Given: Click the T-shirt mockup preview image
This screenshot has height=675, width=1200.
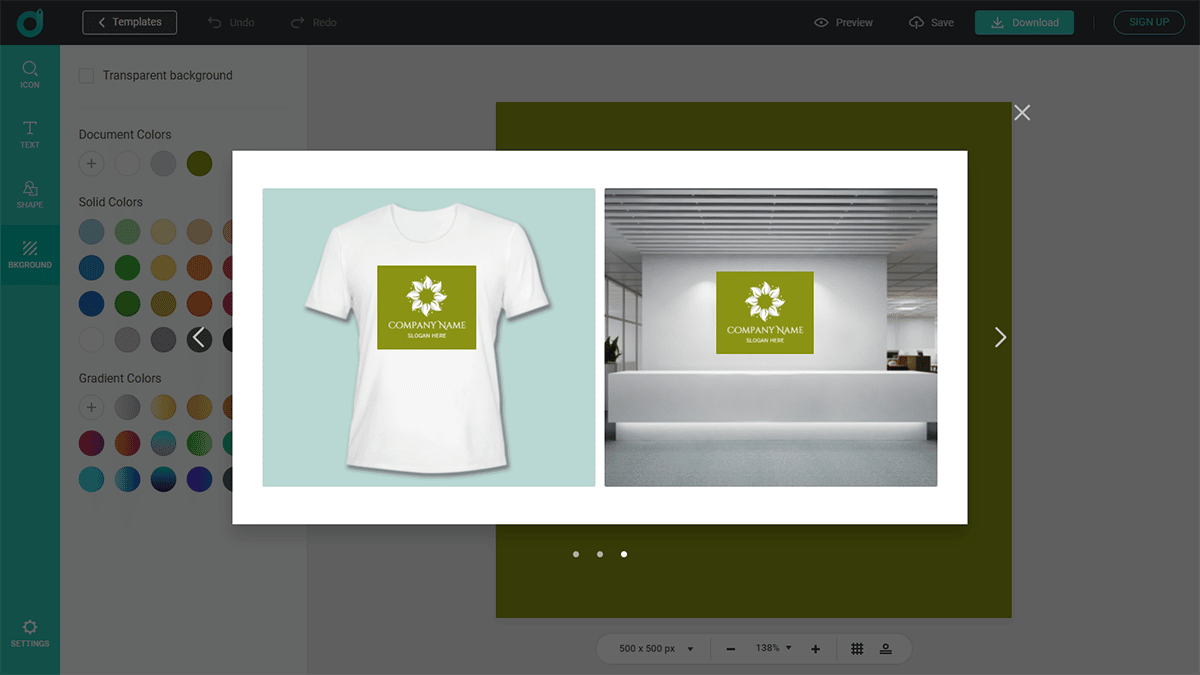Looking at the screenshot, I should [428, 337].
